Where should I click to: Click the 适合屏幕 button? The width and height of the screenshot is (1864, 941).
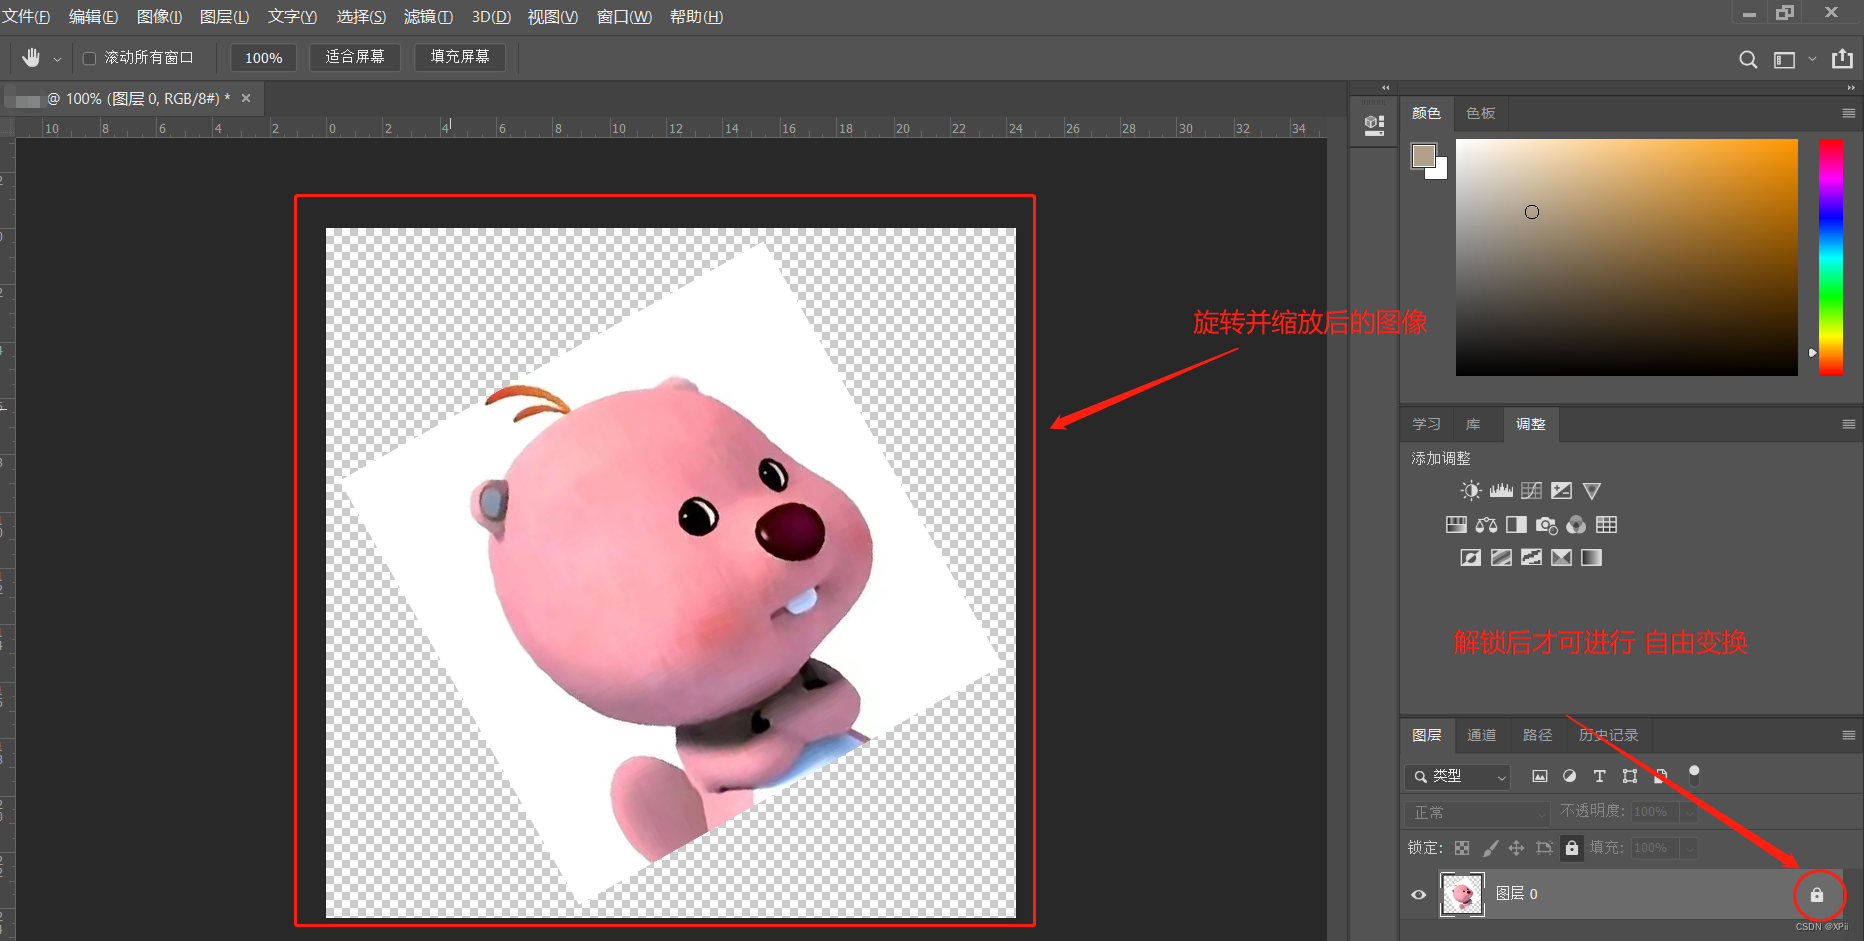[x=355, y=57]
